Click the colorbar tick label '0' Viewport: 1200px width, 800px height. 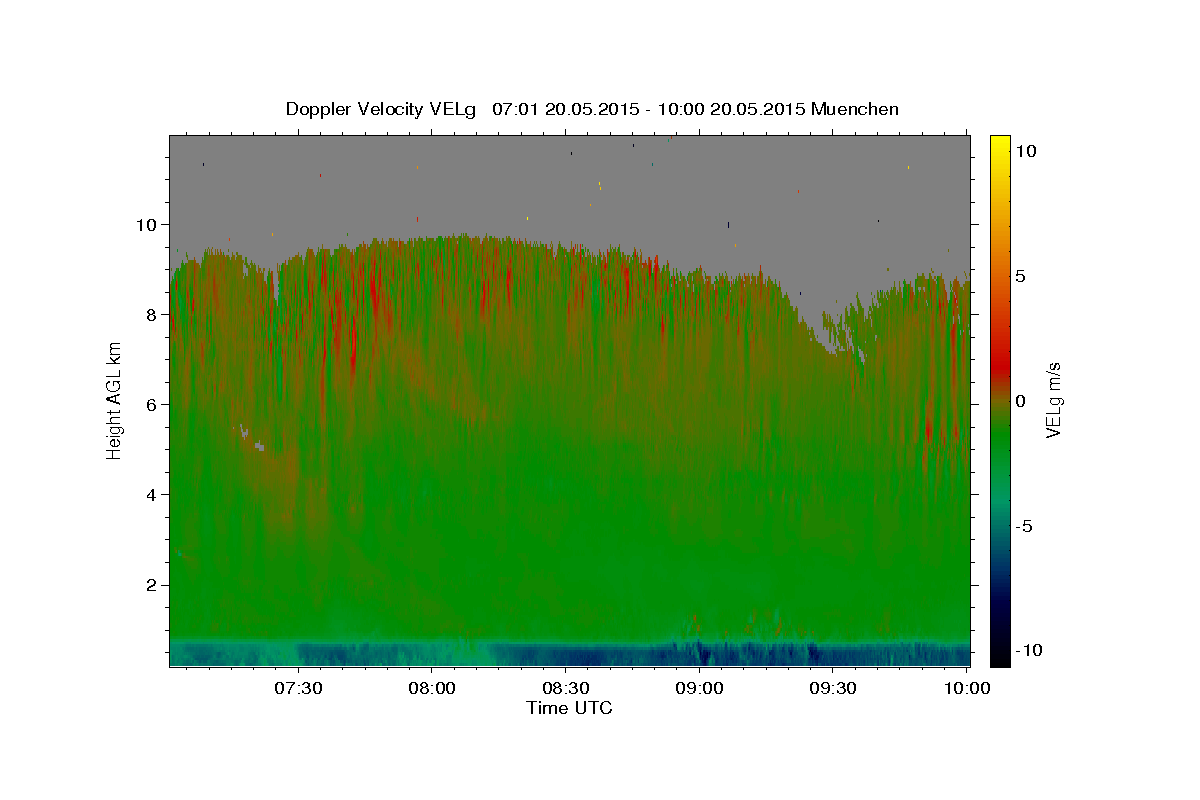1022,401
